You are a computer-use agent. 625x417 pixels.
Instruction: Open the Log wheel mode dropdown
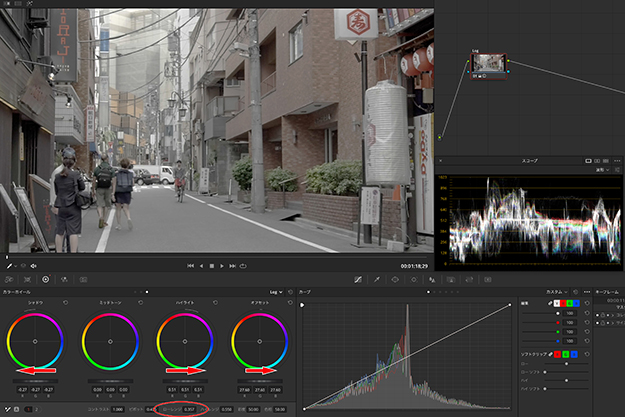(x=277, y=292)
